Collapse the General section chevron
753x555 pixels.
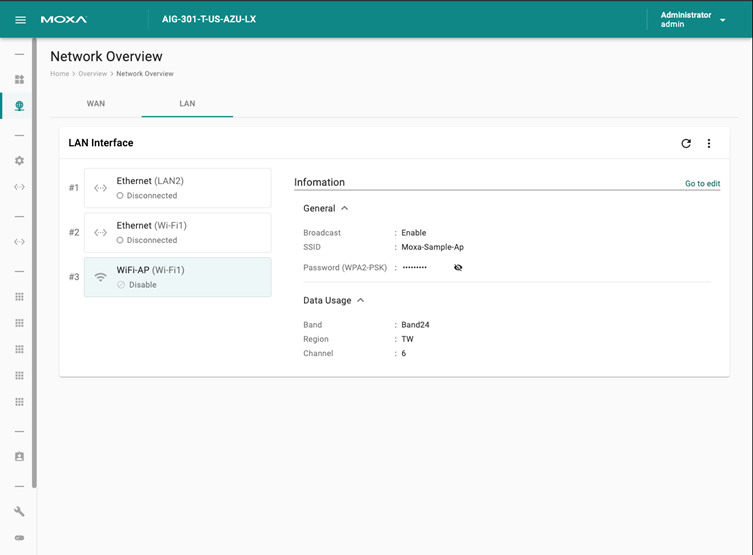tap(344, 208)
